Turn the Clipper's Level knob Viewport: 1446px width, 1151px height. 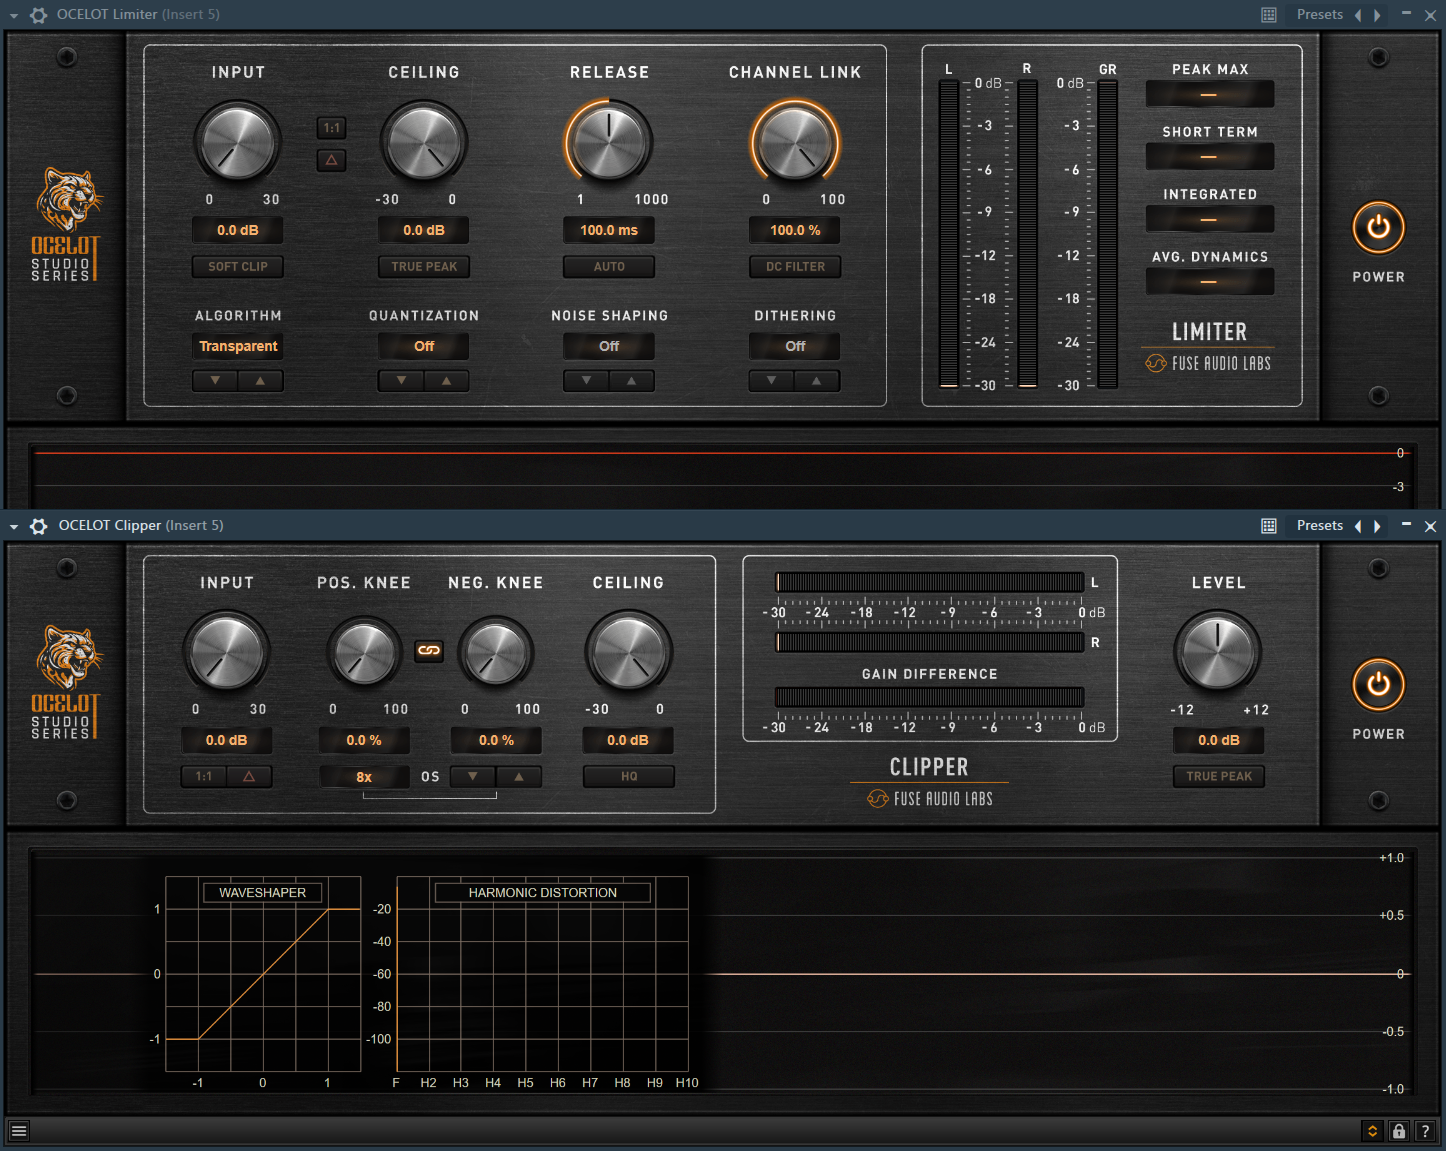1218,651
